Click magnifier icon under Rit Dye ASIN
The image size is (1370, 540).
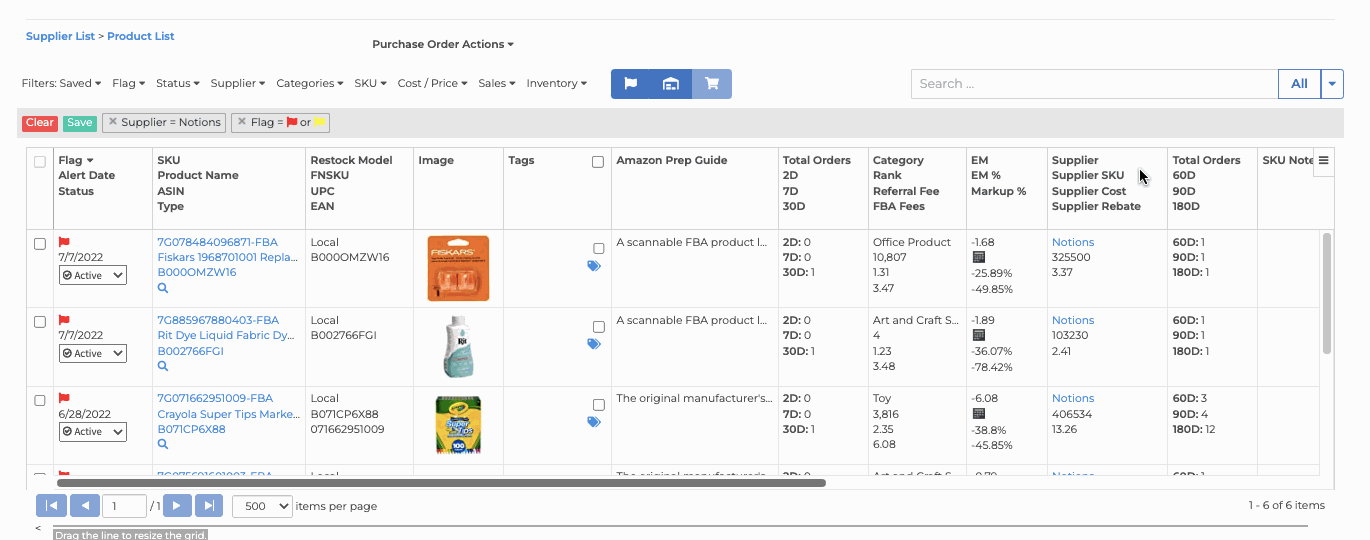(x=163, y=366)
